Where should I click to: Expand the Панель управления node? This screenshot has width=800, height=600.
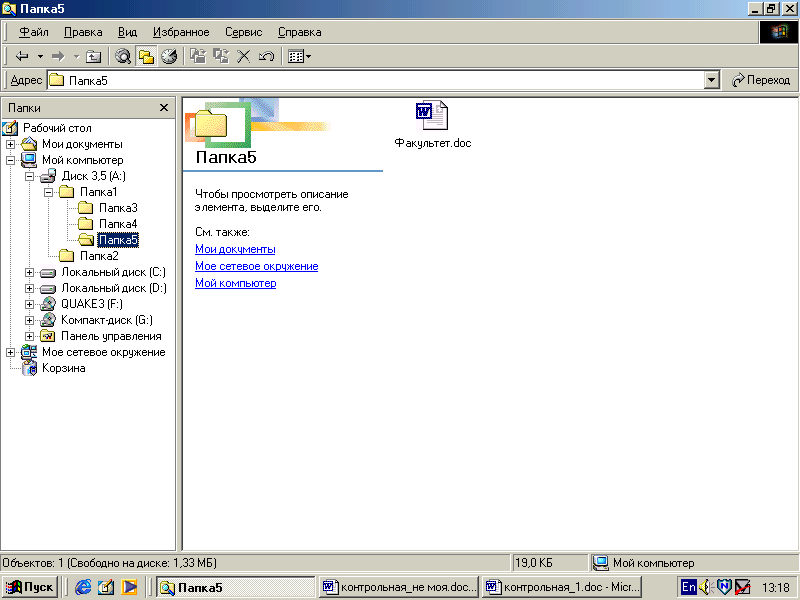click(30, 336)
